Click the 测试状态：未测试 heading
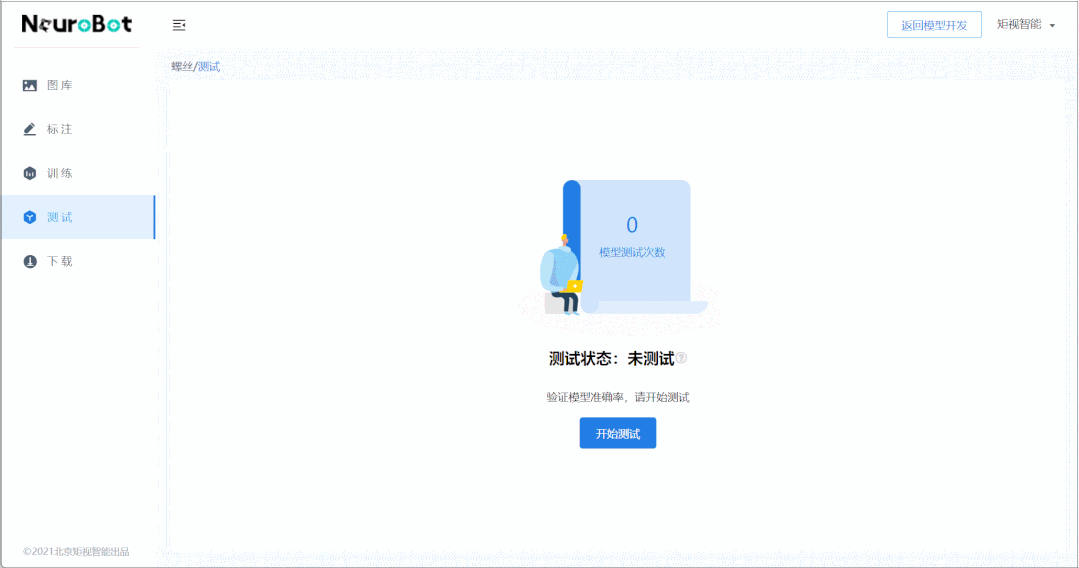Screen dimensions: 1079x568 [611, 359]
